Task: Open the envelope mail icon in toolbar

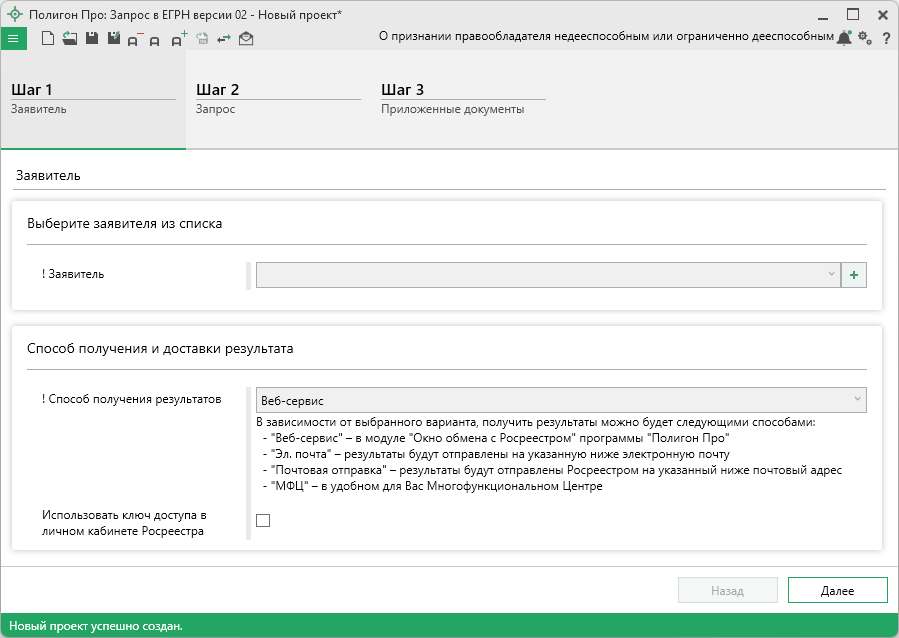Action: click(246, 39)
